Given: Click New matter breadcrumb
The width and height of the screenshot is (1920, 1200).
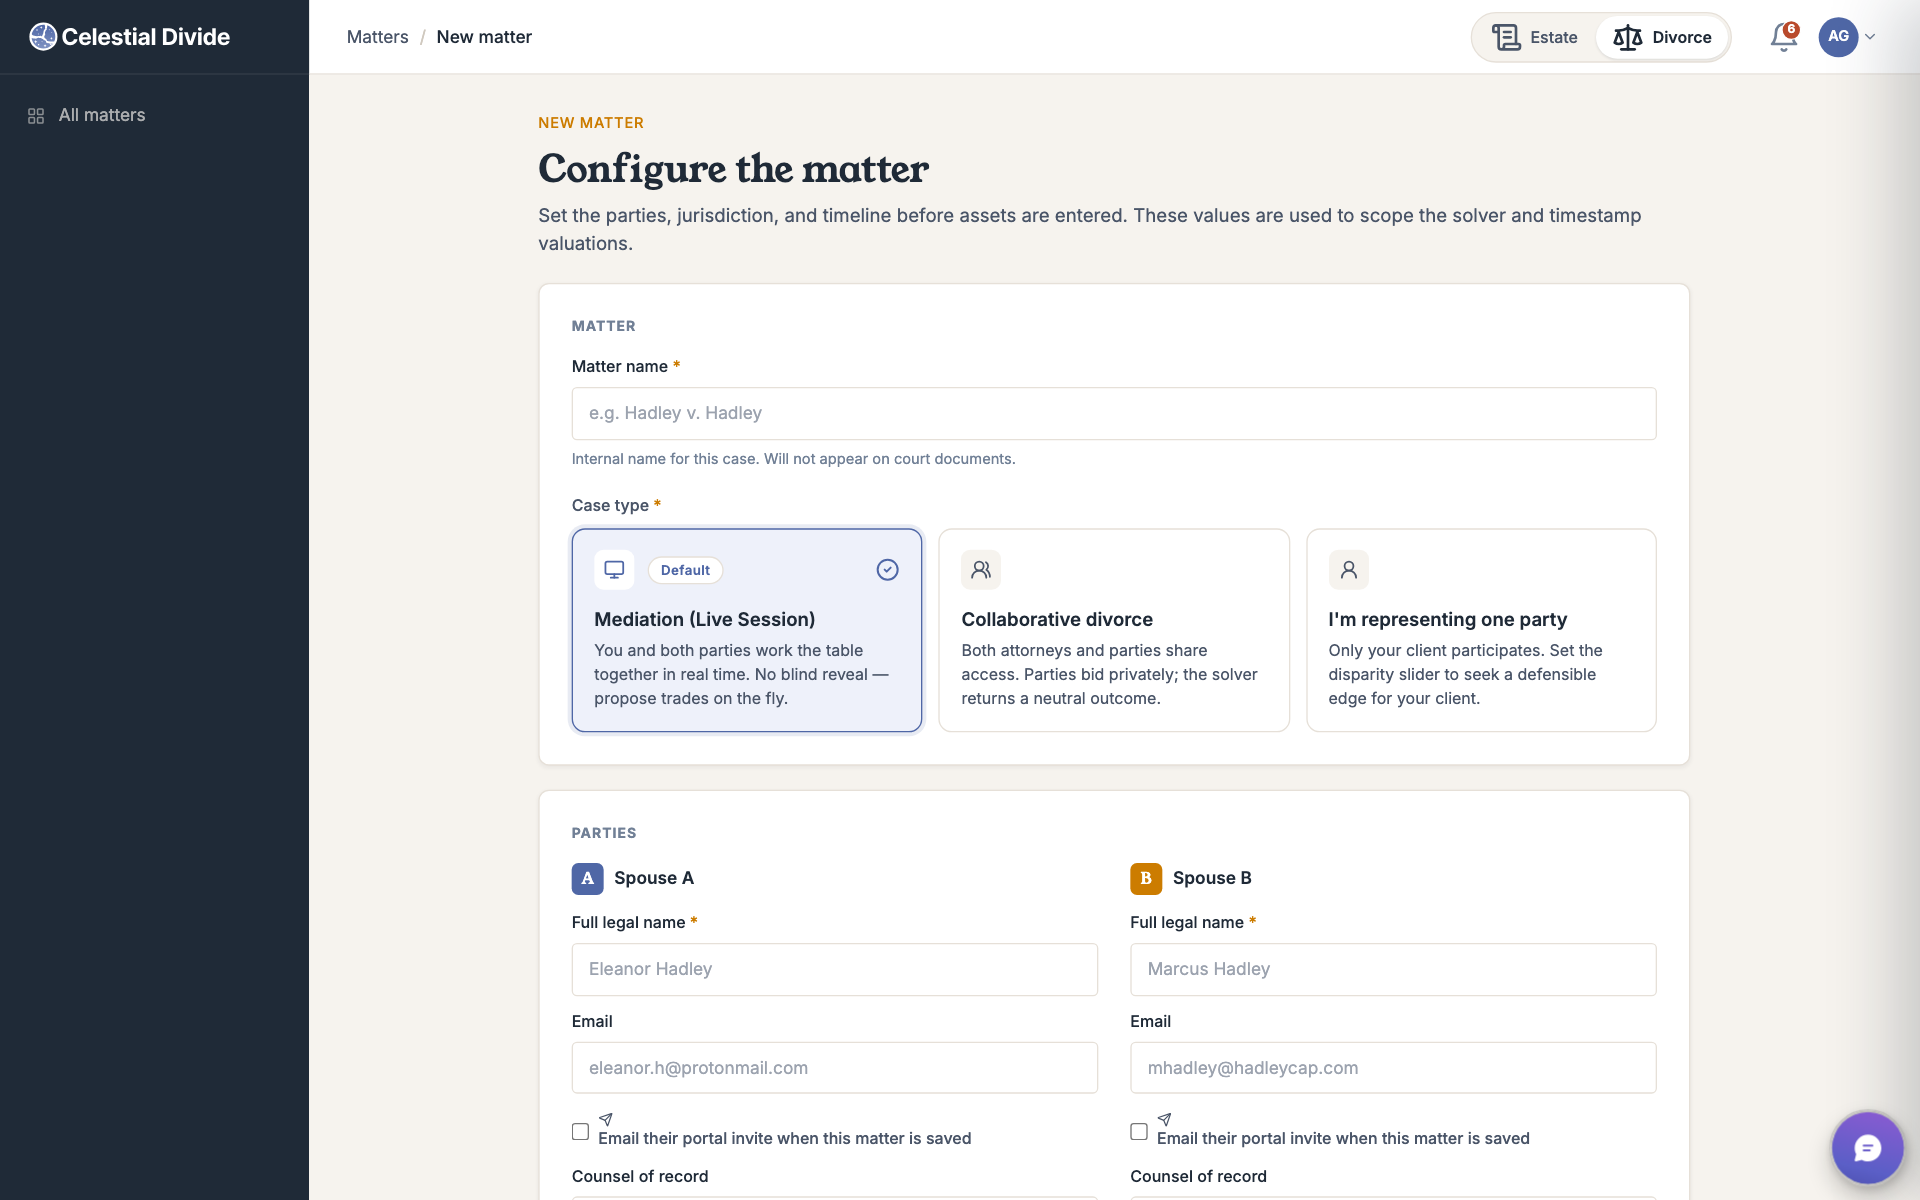Looking at the screenshot, I should 484,37.
